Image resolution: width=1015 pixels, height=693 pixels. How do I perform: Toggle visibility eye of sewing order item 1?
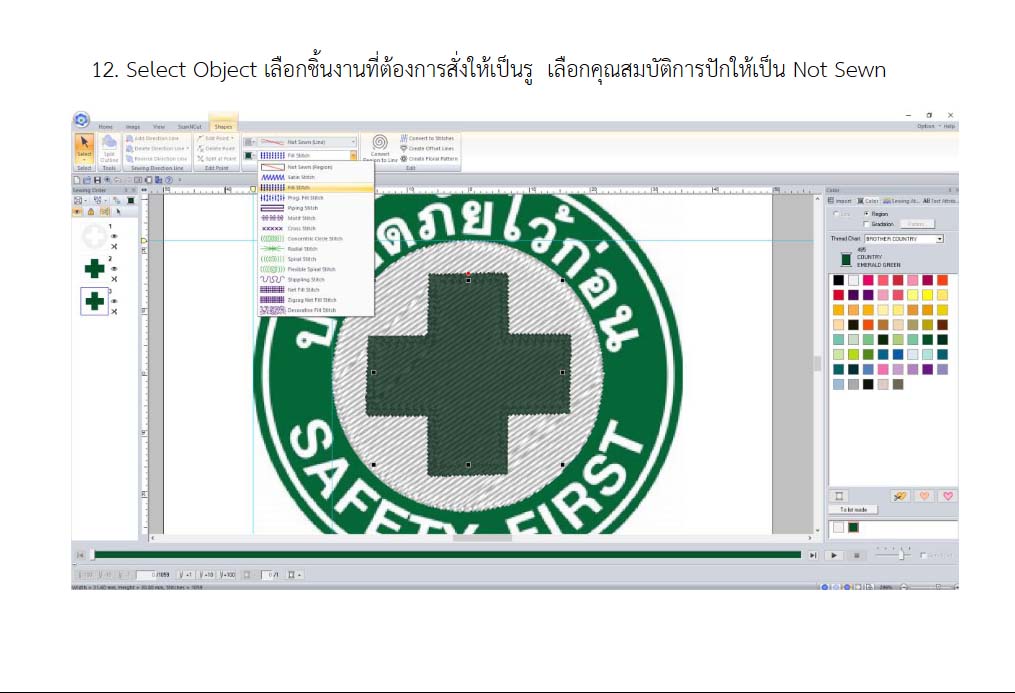tap(114, 236)
